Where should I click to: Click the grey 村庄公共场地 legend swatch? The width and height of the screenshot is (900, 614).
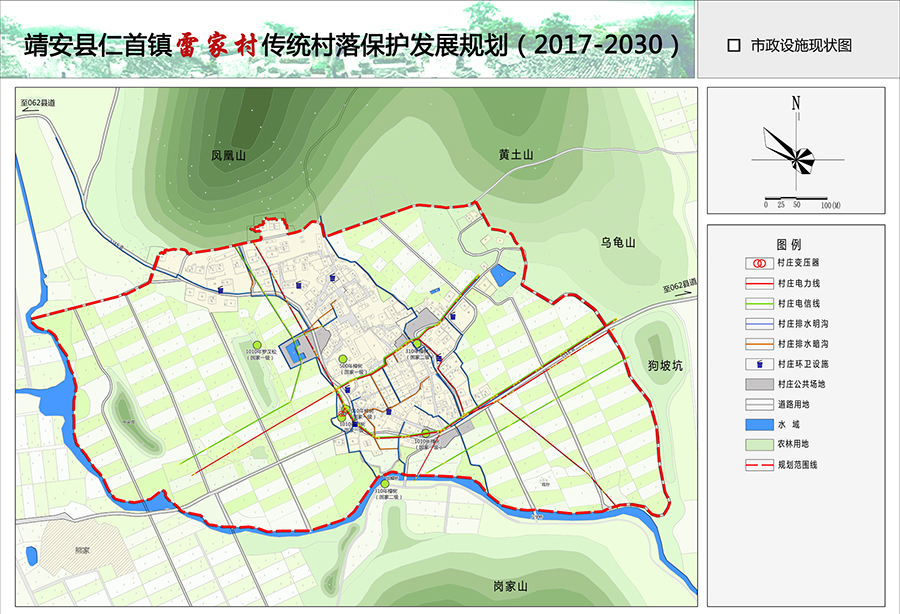tap(759, 384)
